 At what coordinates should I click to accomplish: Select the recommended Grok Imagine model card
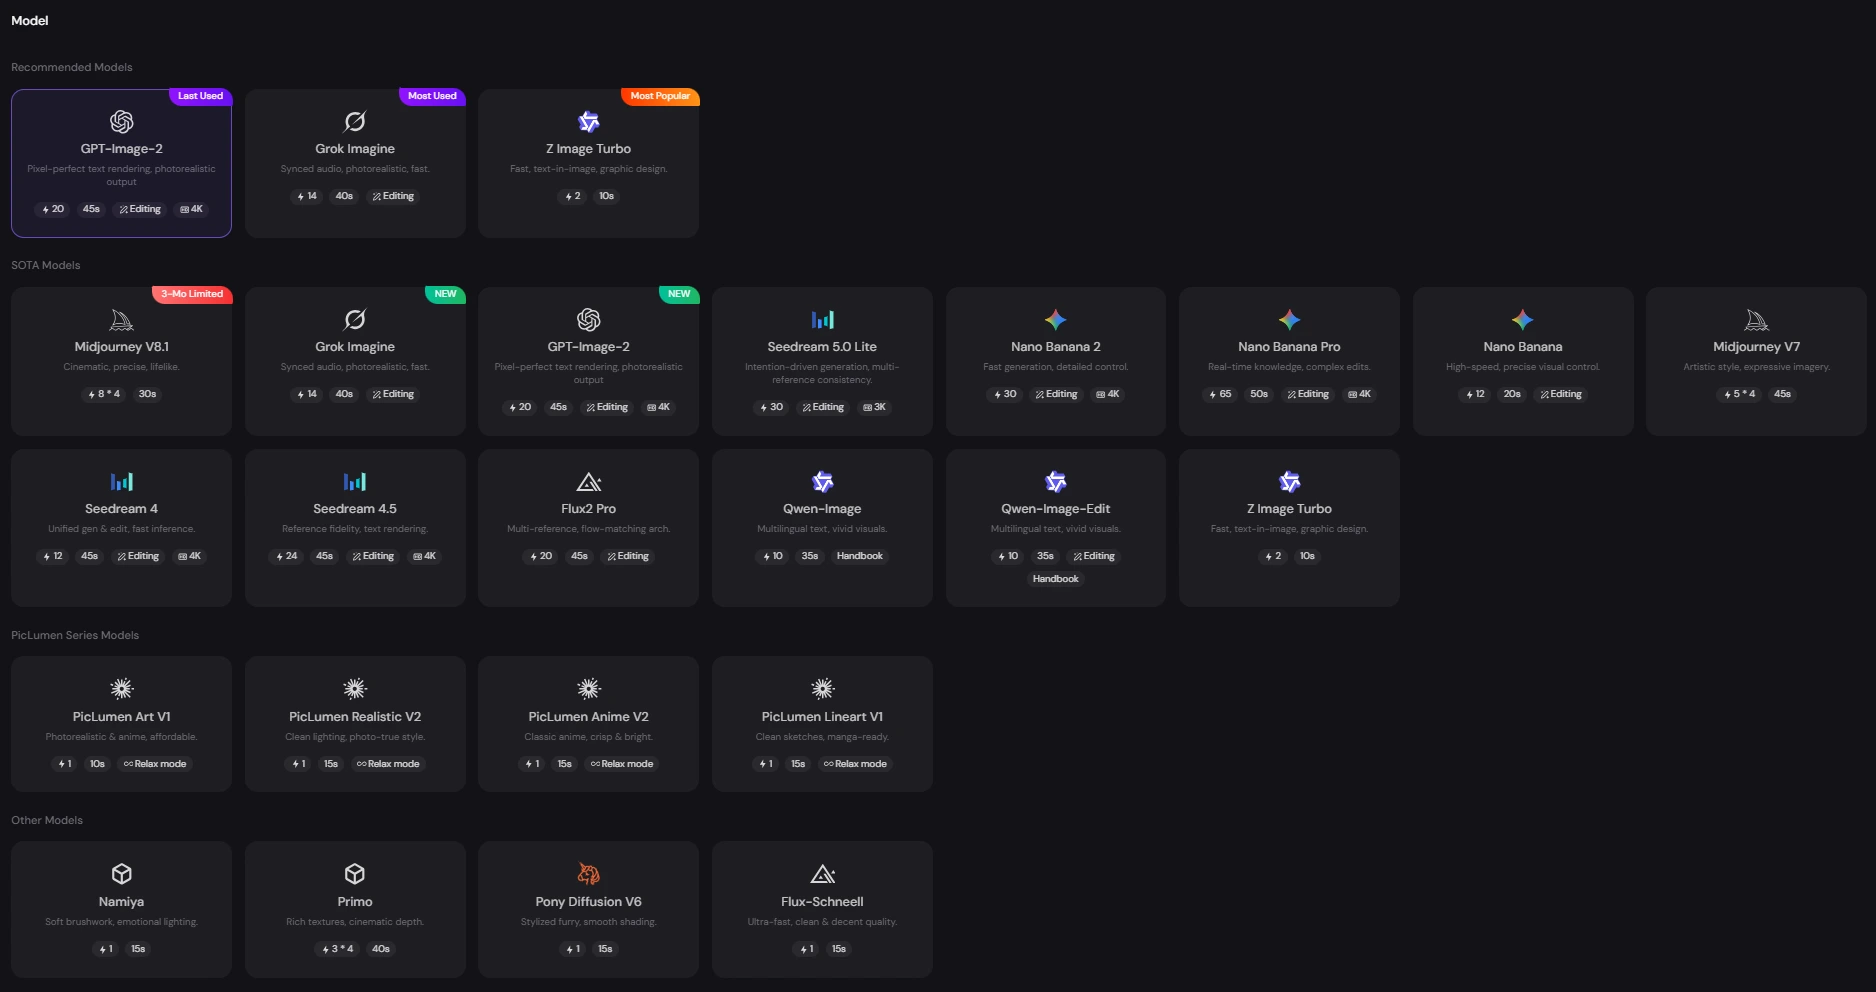point(355,163)
